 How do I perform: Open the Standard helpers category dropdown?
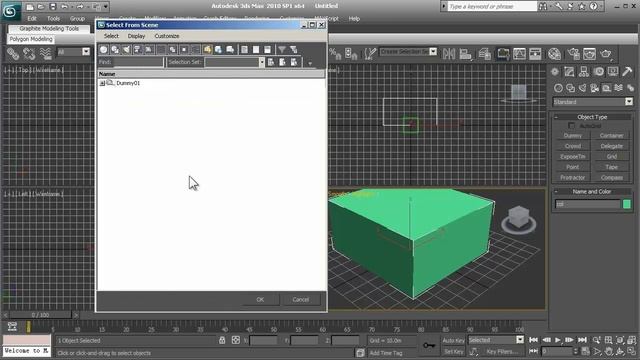[629, 102]
